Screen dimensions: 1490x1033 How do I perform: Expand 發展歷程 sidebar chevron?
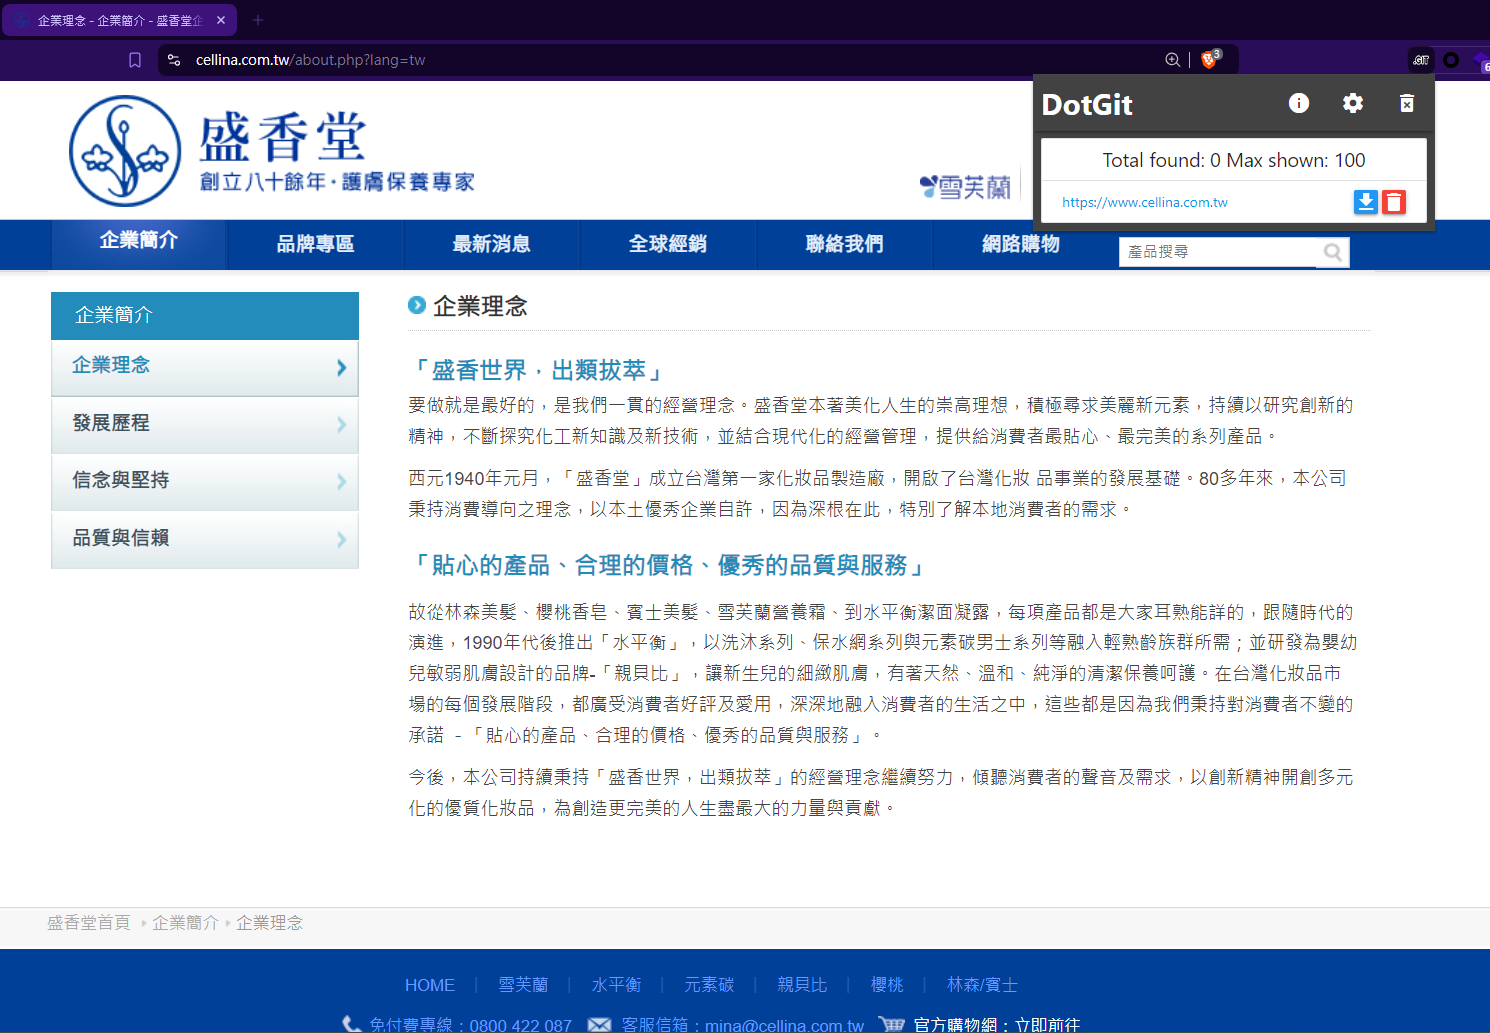click(x=342, y=425)
